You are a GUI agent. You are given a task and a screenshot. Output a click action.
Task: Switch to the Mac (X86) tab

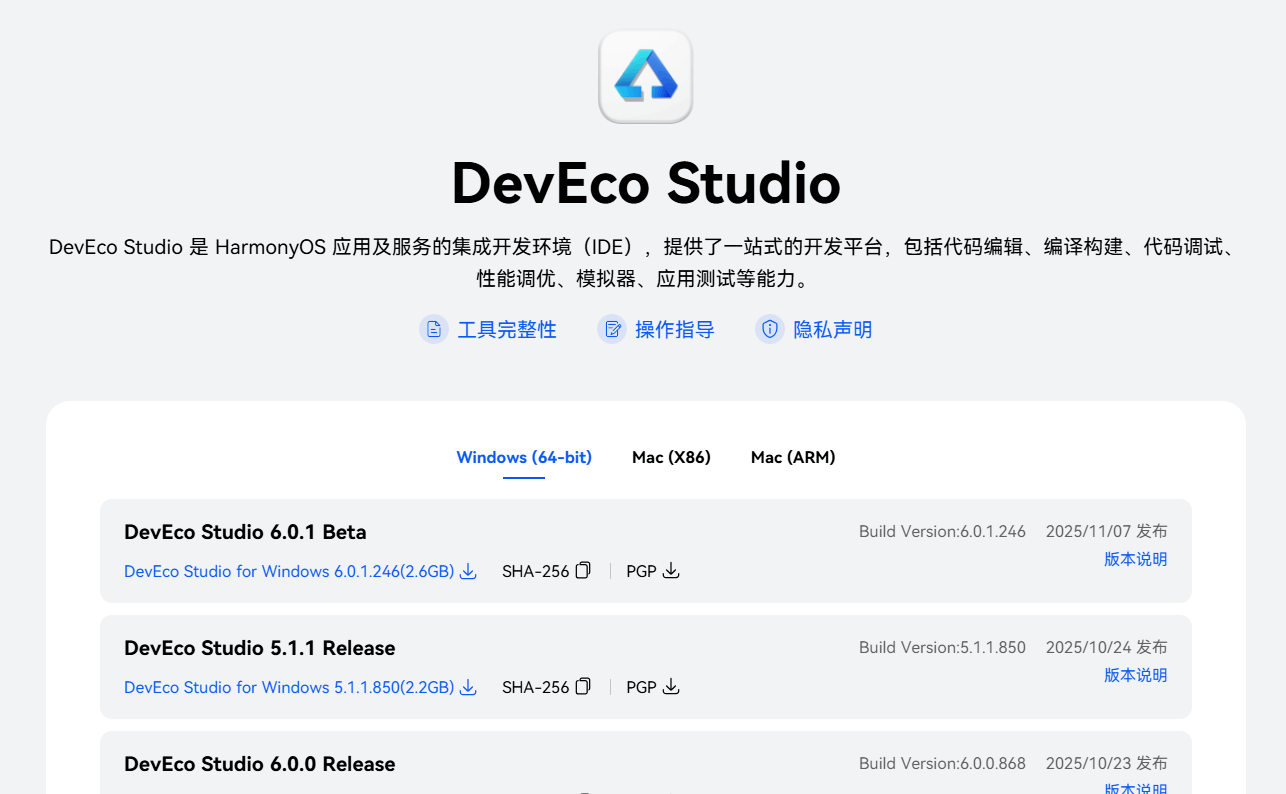pos(671,457)
